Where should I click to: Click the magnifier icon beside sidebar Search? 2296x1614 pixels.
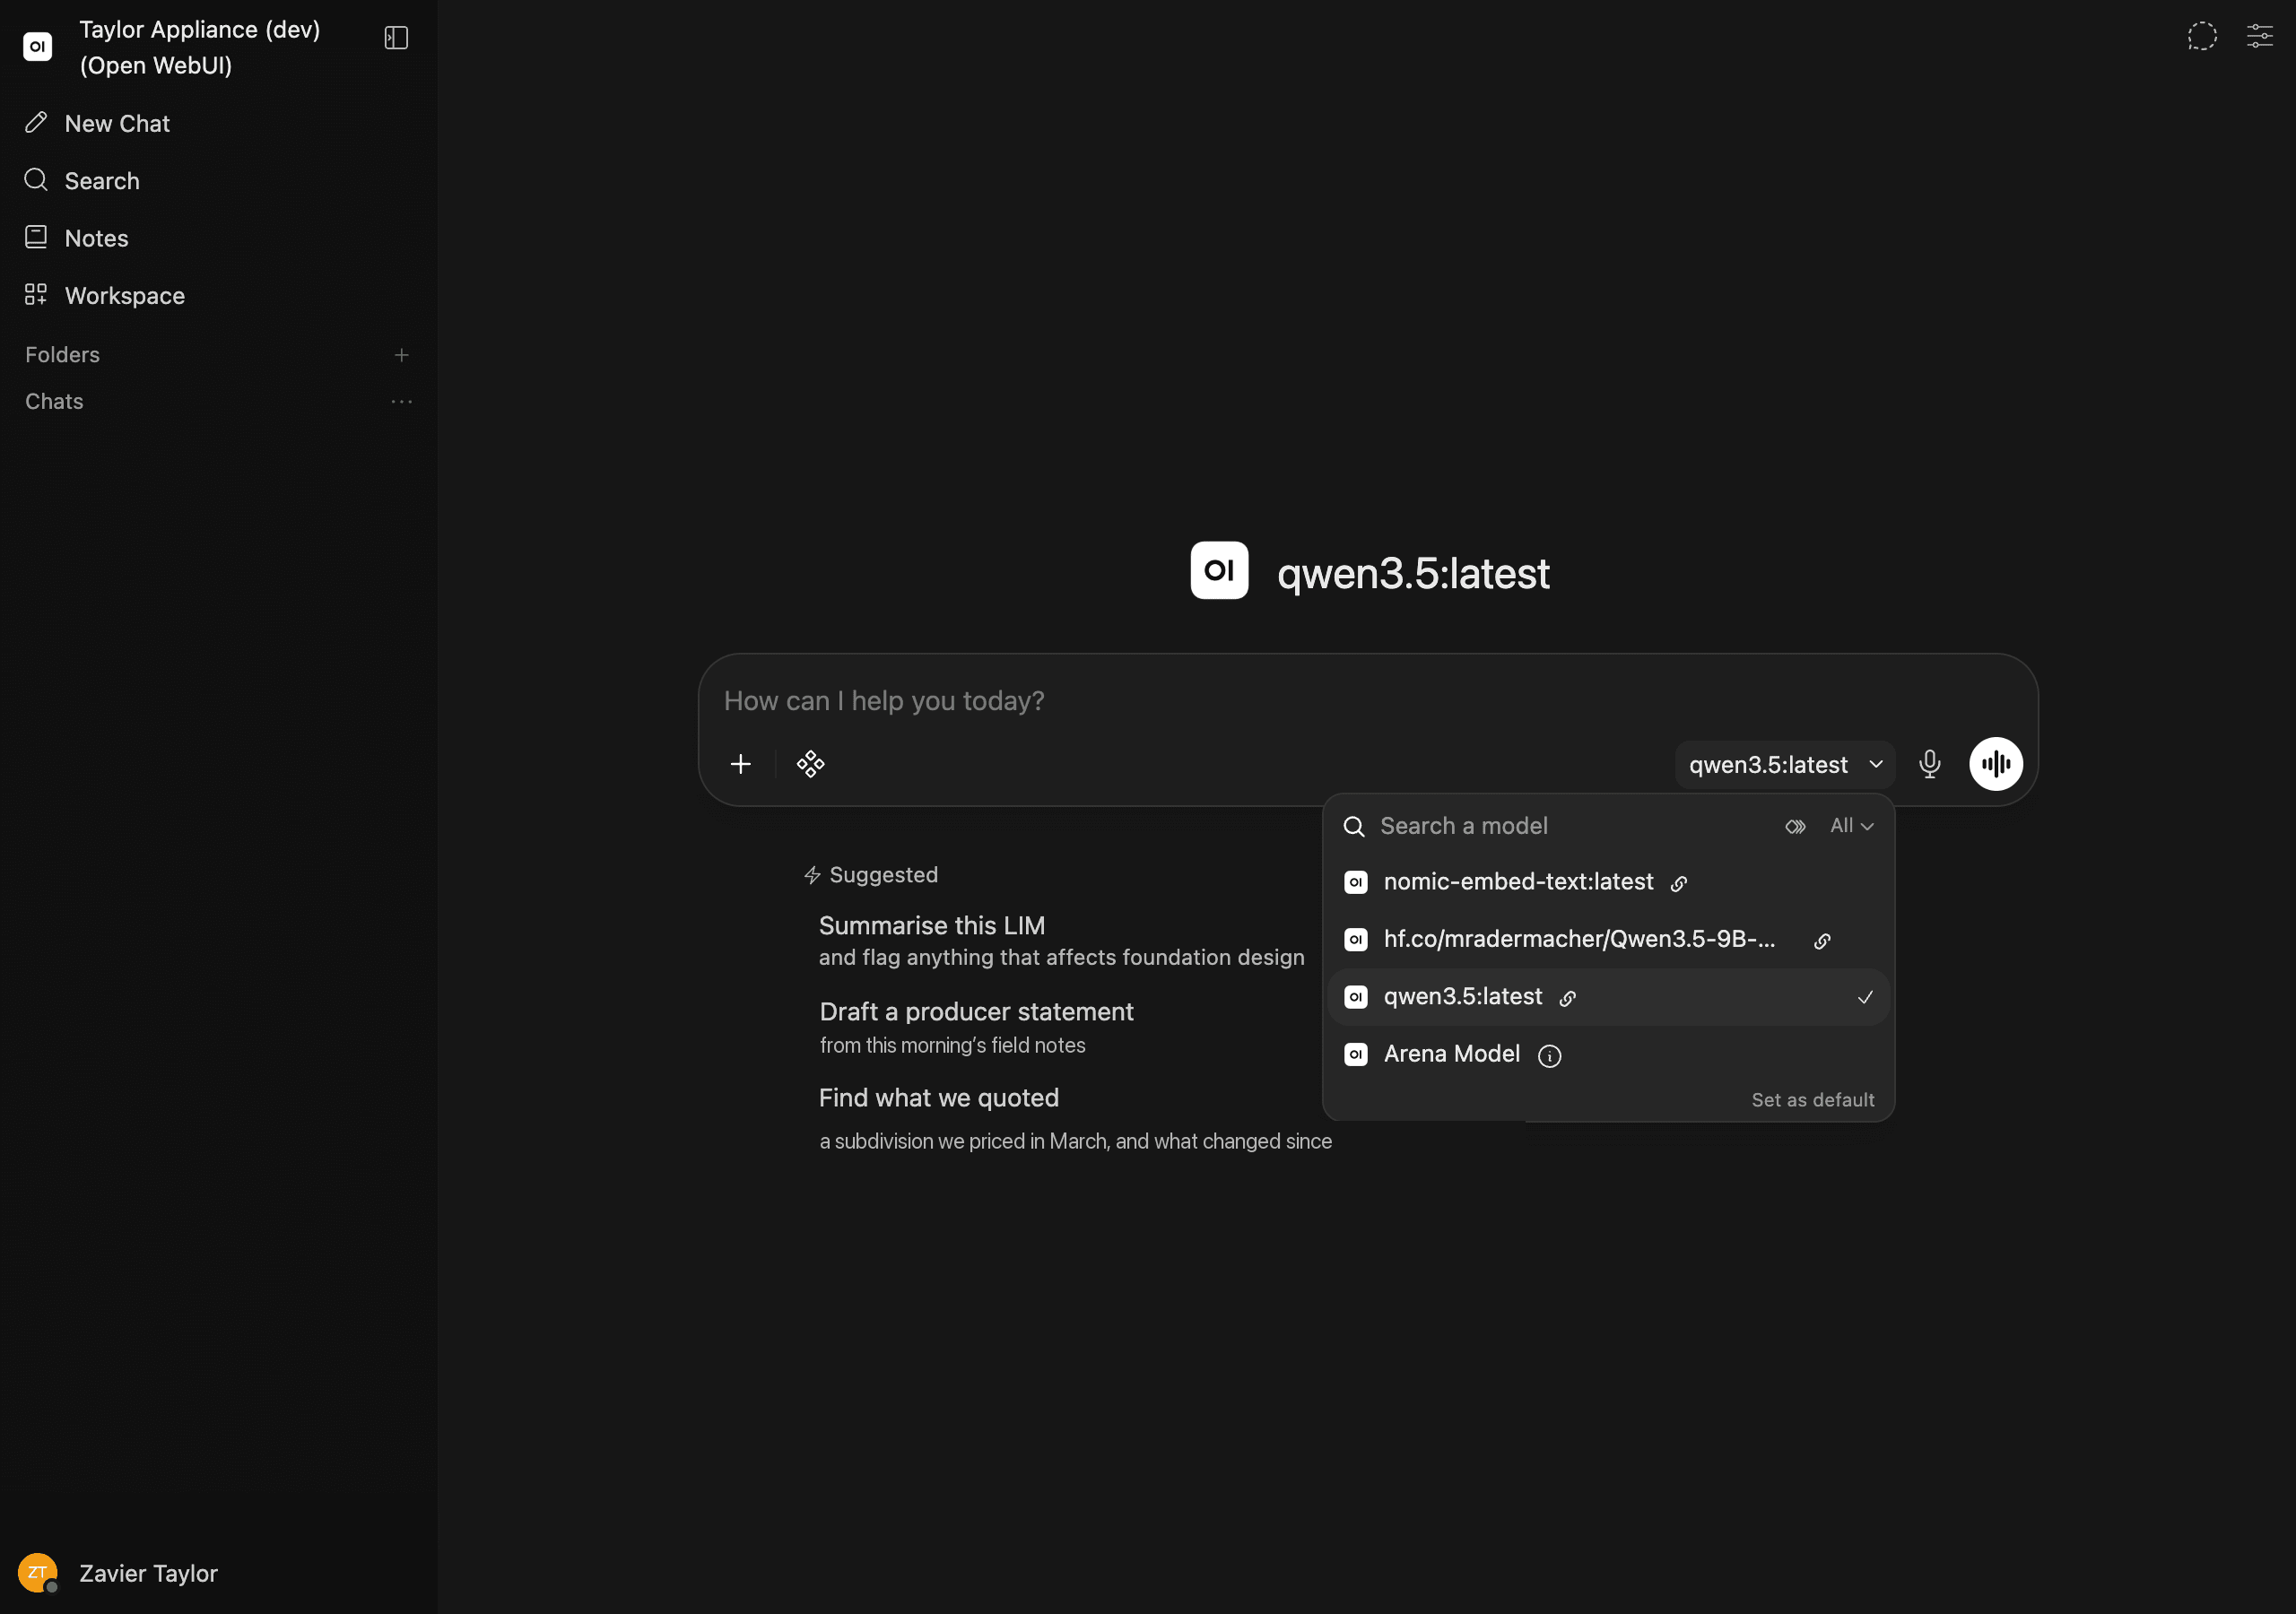coord(36,179)
